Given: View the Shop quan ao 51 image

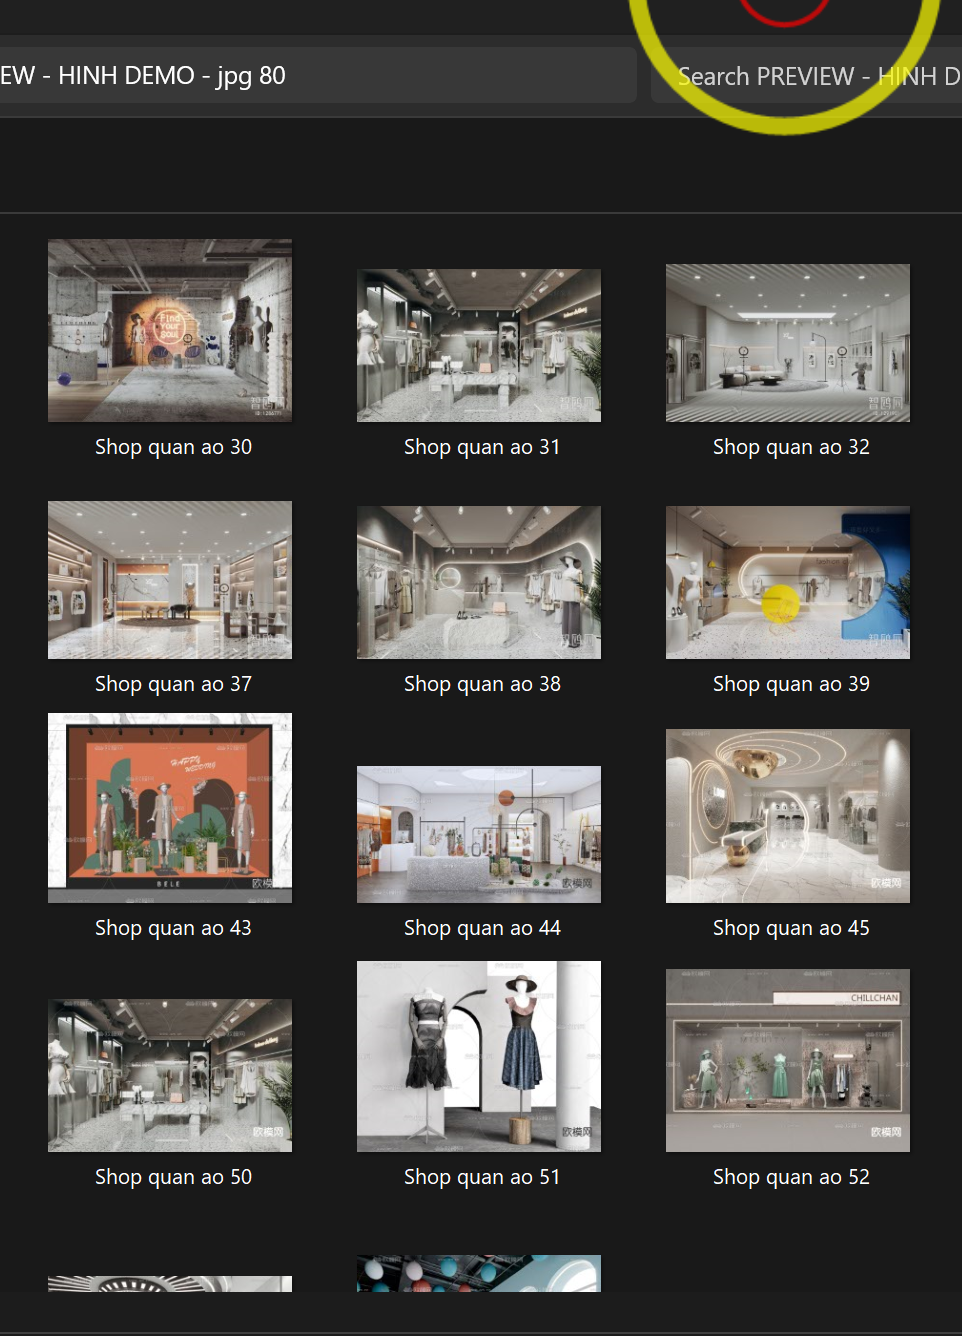Looking at the screenshot, I should click(479, 1056).
